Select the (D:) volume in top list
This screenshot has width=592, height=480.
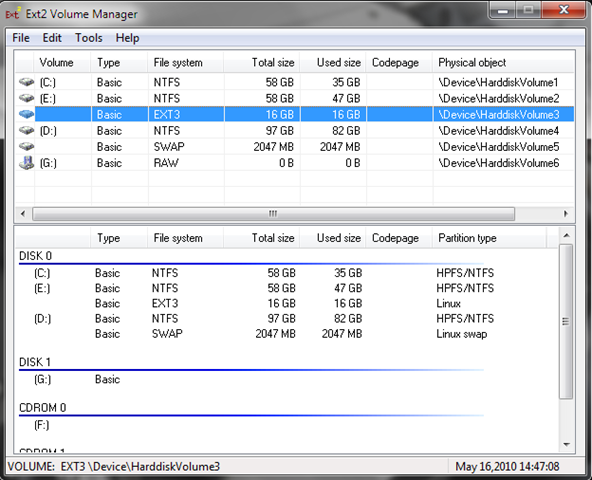(x=48, y=131)
